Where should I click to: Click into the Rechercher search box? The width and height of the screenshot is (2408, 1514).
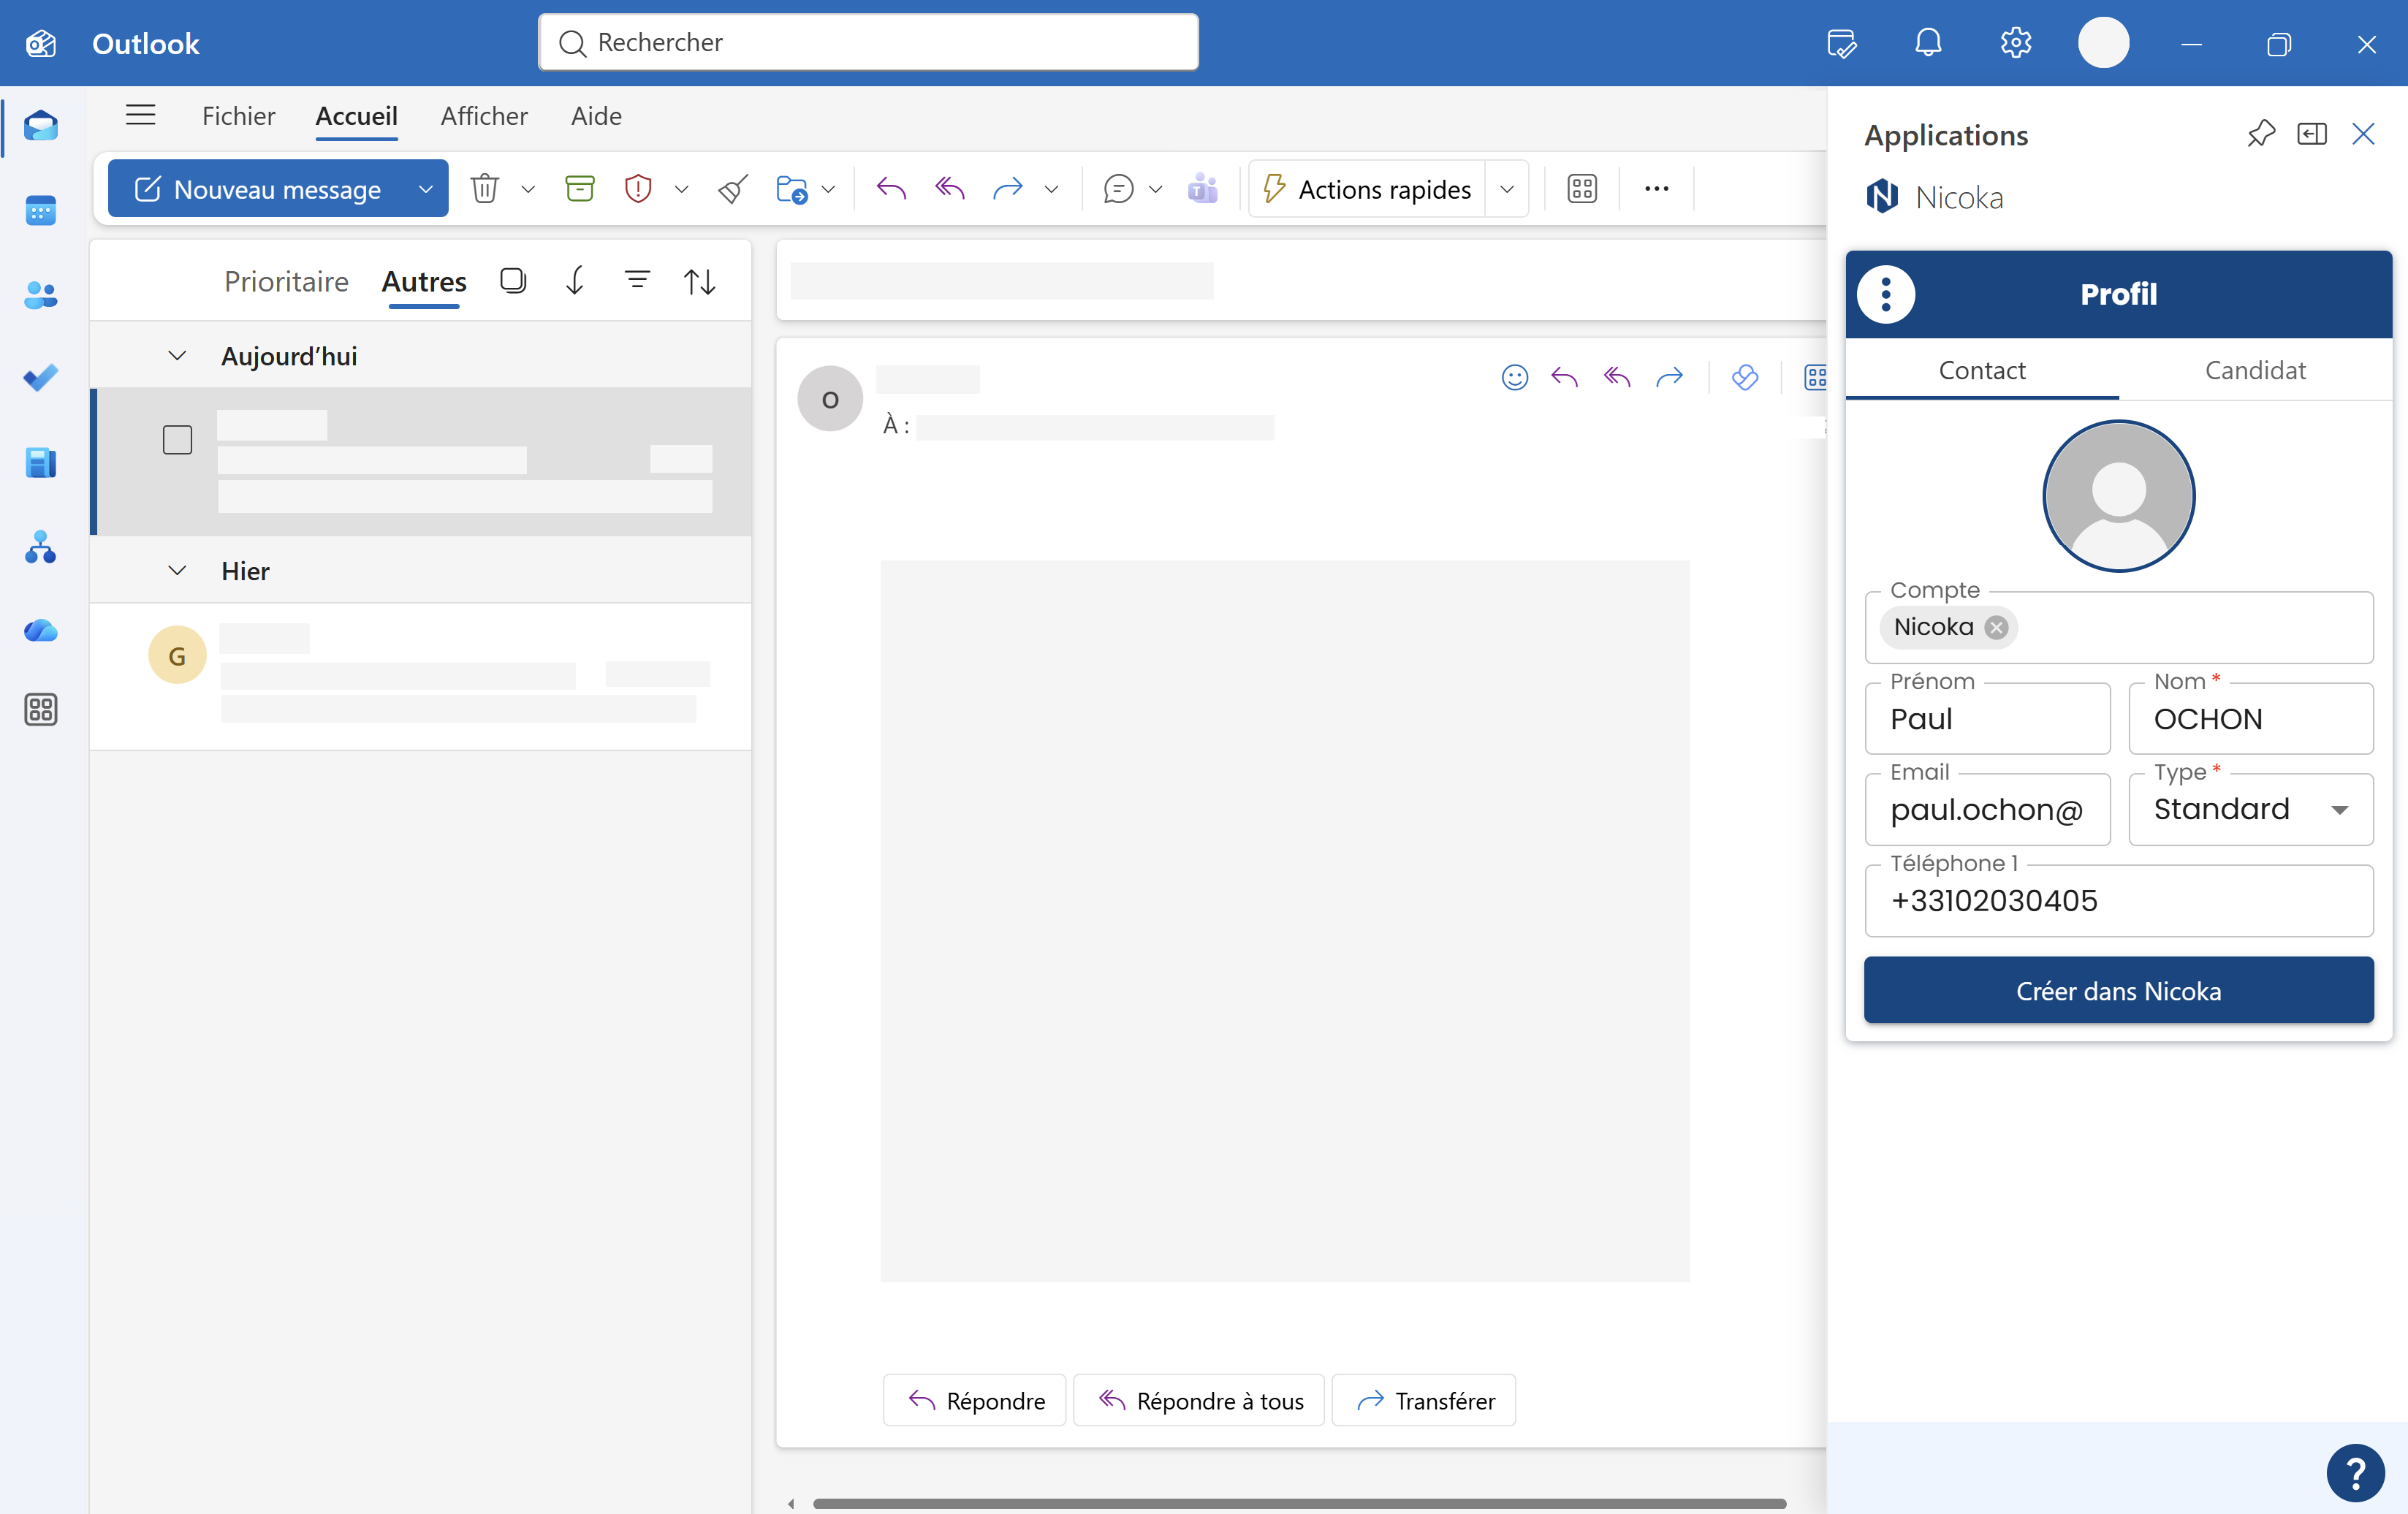tap(868, 42)
